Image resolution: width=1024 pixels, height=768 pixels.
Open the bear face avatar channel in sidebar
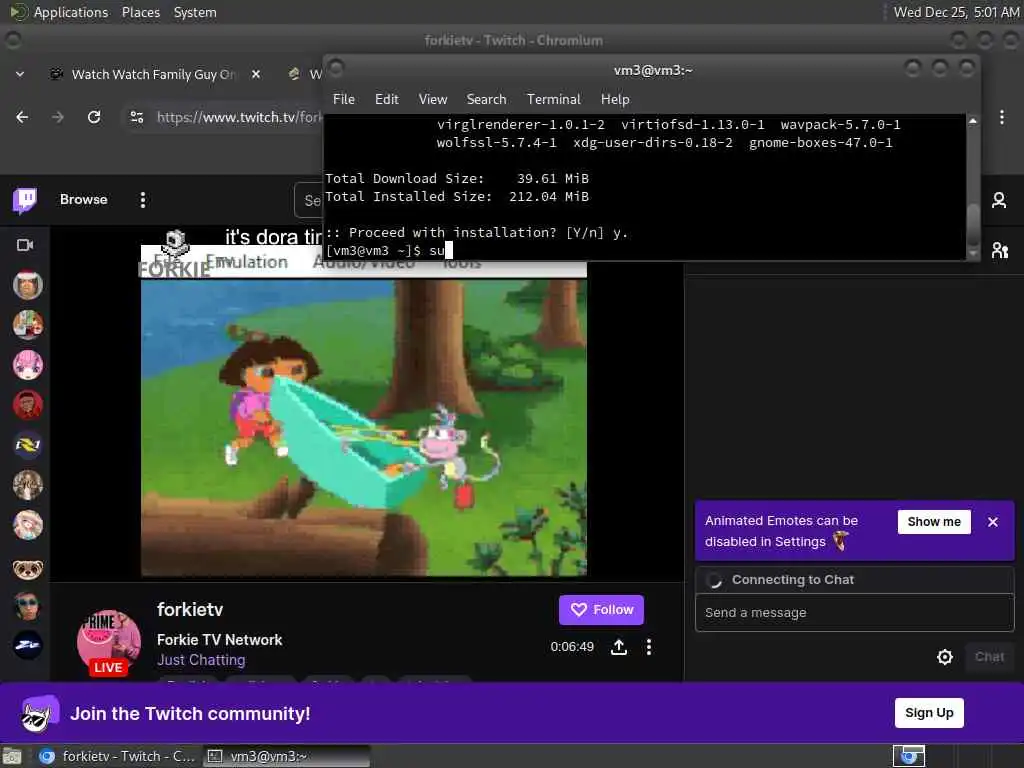(x=27, y=568)
